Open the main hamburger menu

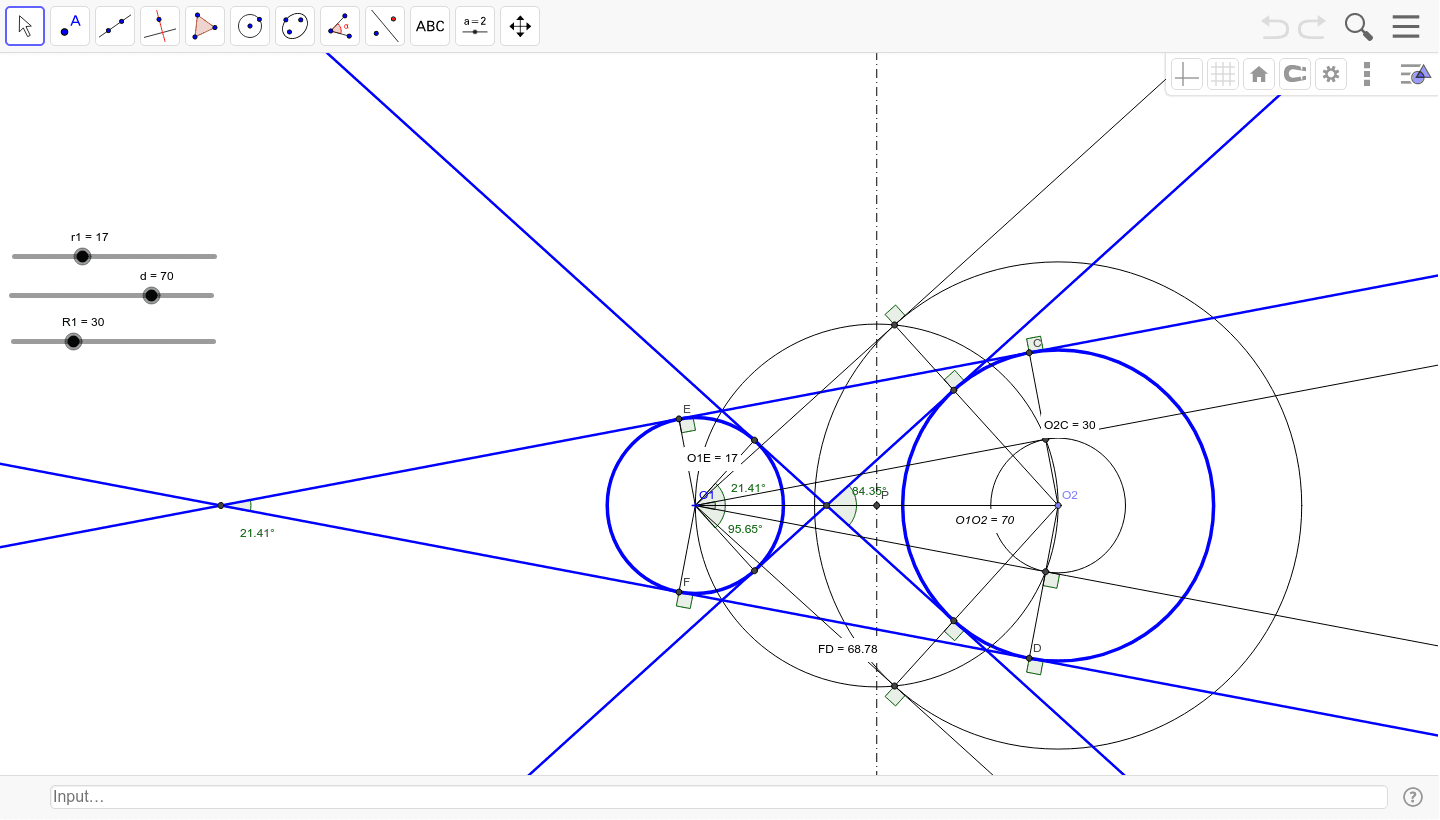(x=1406, y=27)
